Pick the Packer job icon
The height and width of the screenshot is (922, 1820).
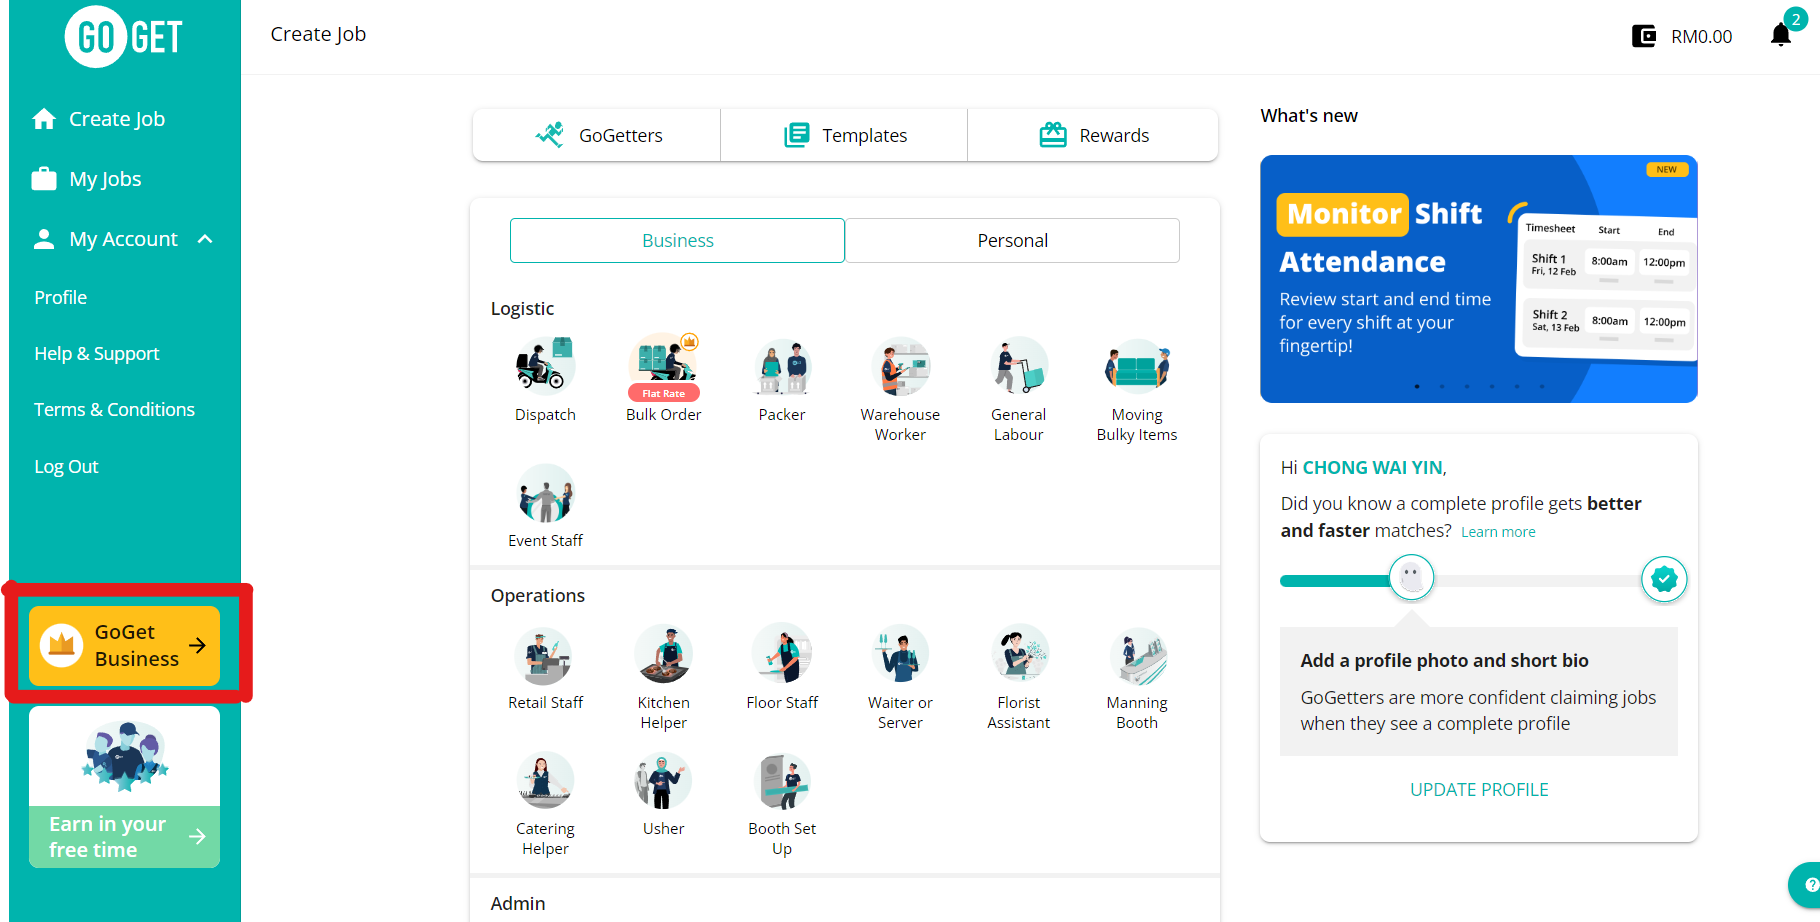(782, 367)
